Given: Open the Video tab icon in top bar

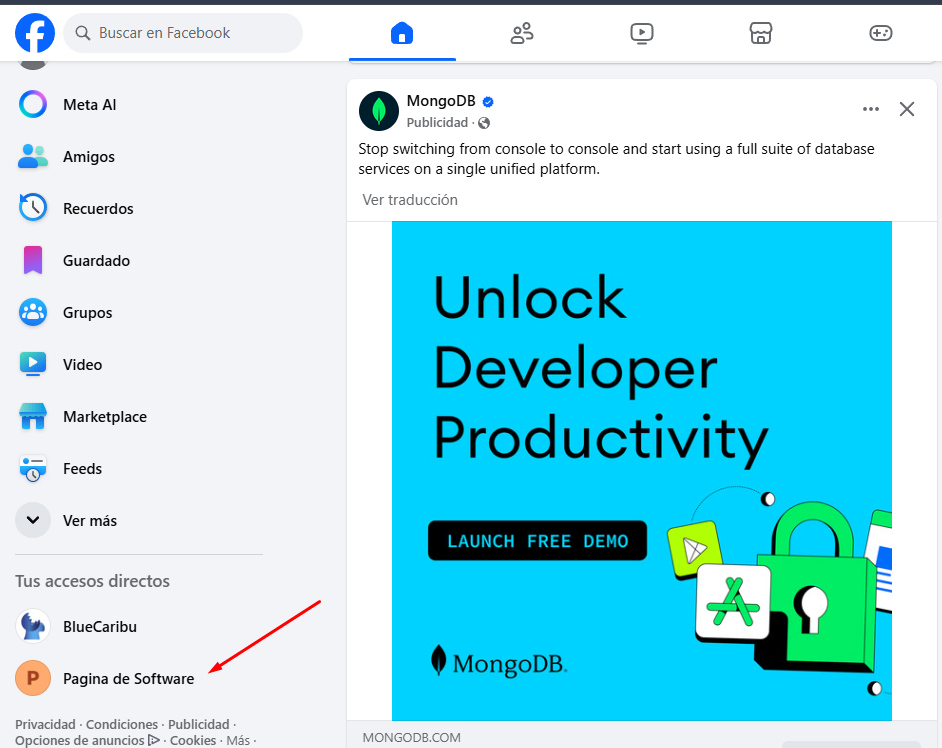Looking at the screenshot, I should point(642,33).
